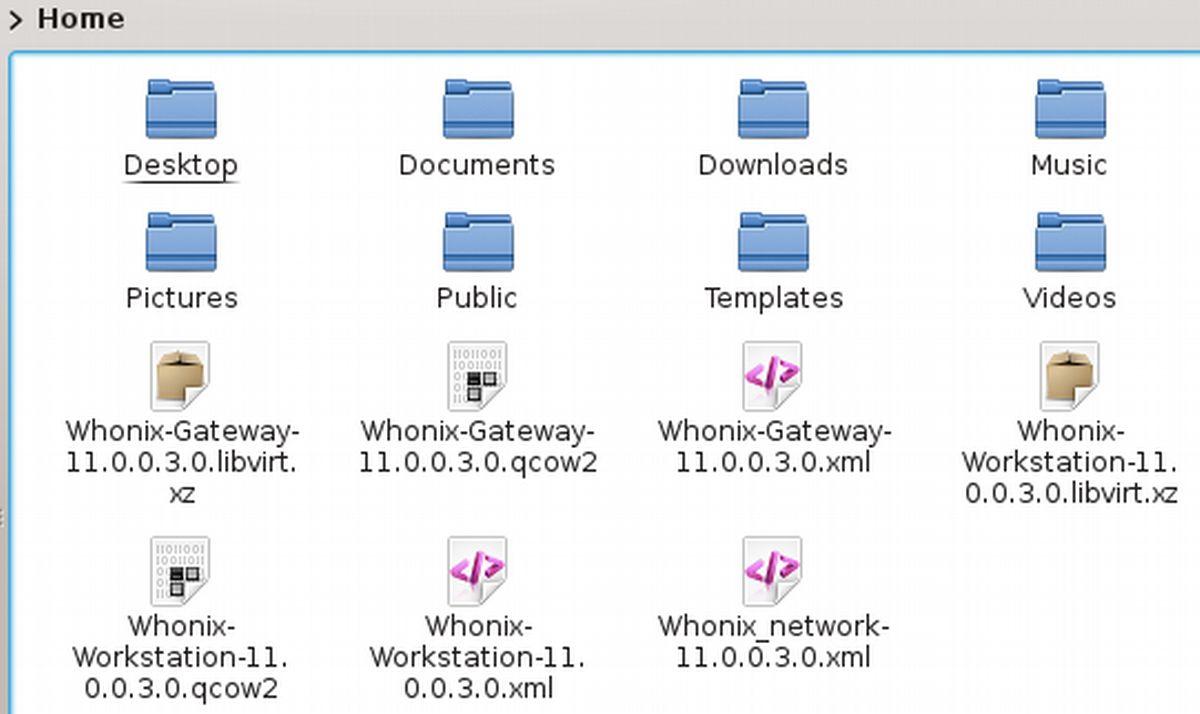Select the Public folder icon

click(477, 242)
